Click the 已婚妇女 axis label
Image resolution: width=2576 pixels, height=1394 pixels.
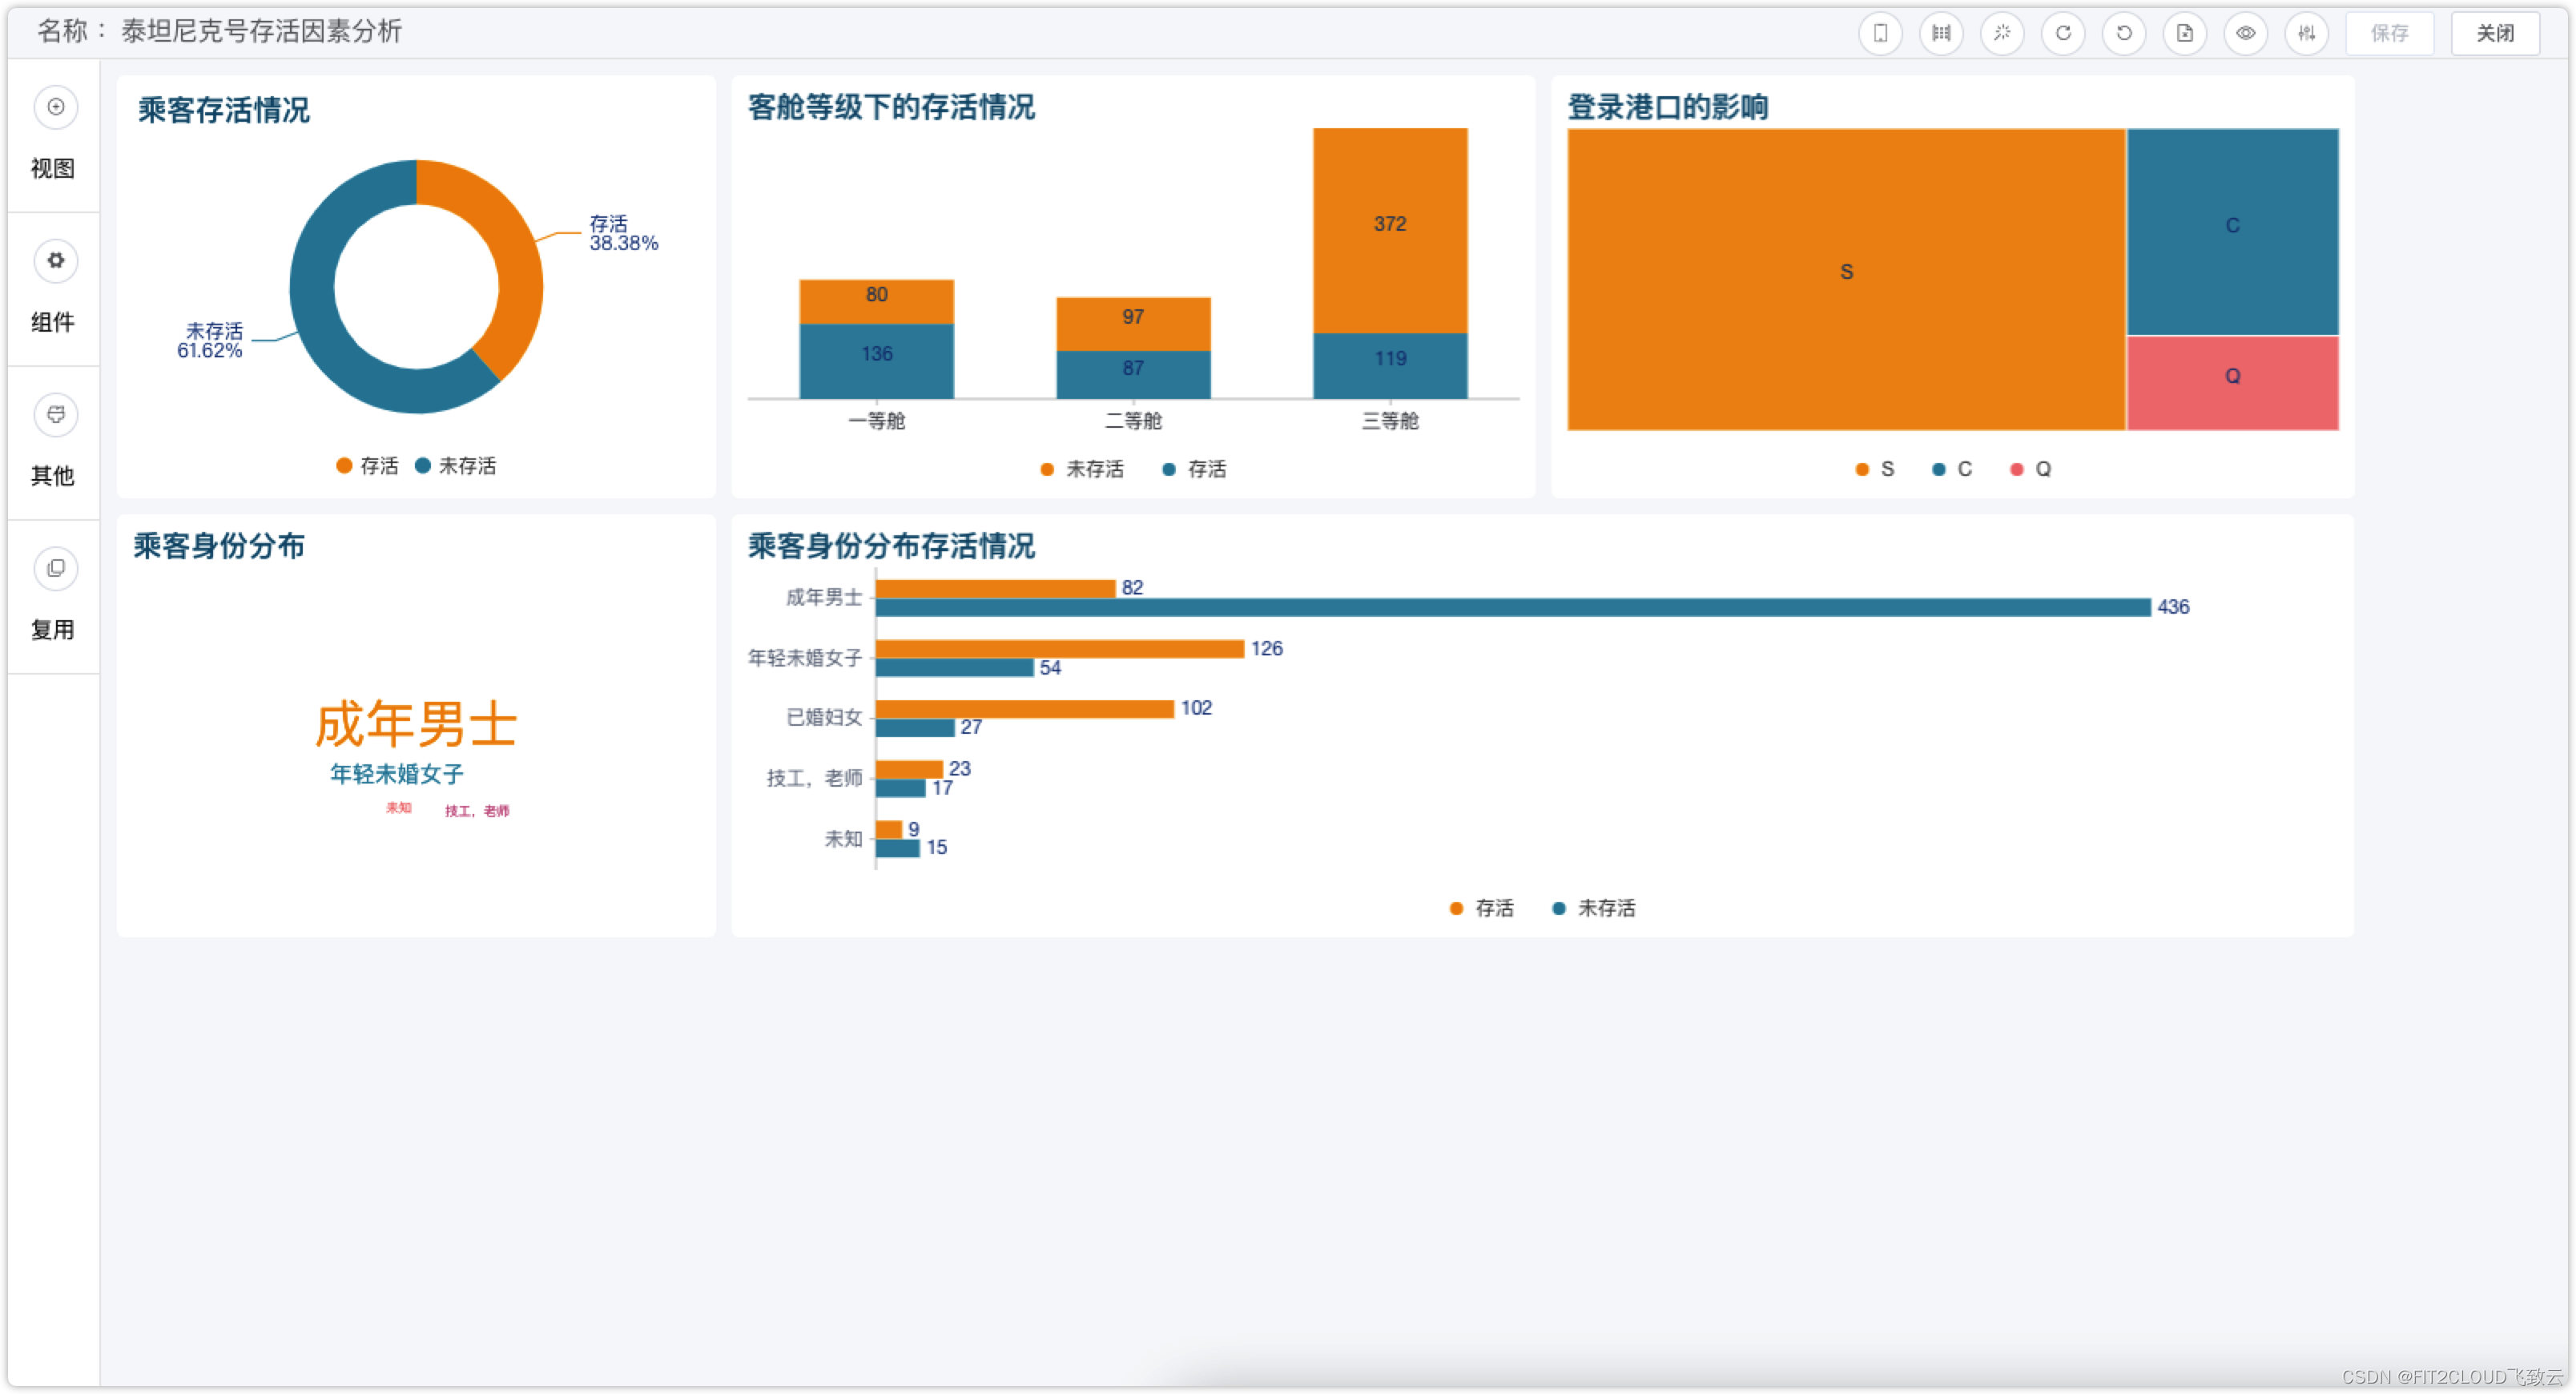pos(824,718)
